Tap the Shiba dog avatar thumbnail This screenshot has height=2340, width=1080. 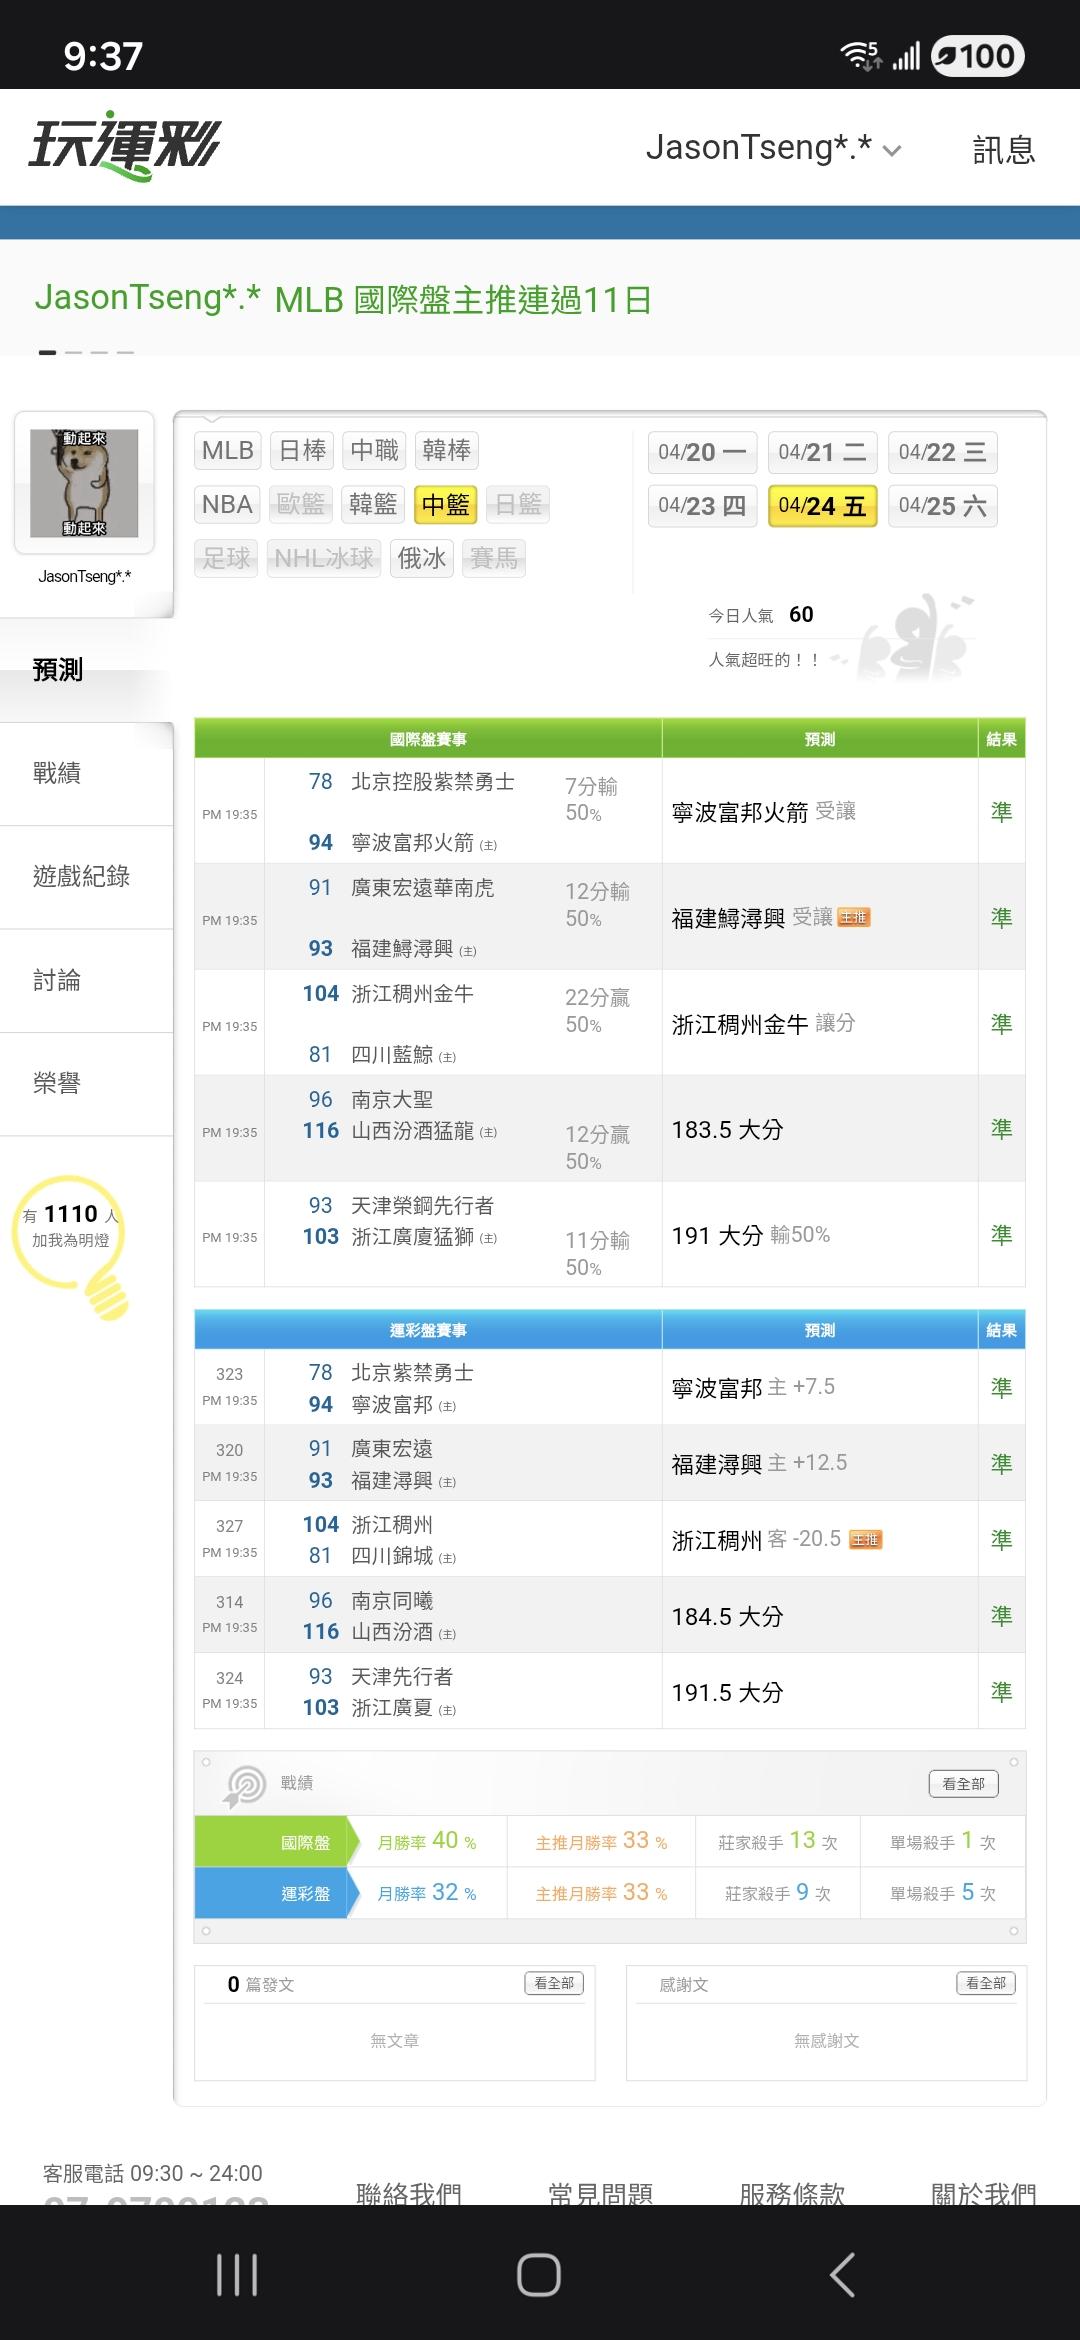[84, 482]
